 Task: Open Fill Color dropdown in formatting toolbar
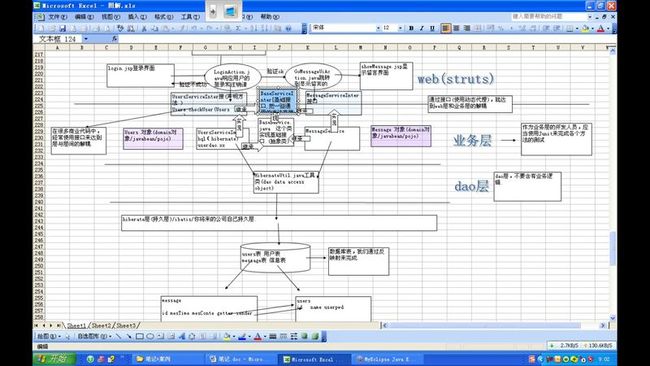coord(593,28)
